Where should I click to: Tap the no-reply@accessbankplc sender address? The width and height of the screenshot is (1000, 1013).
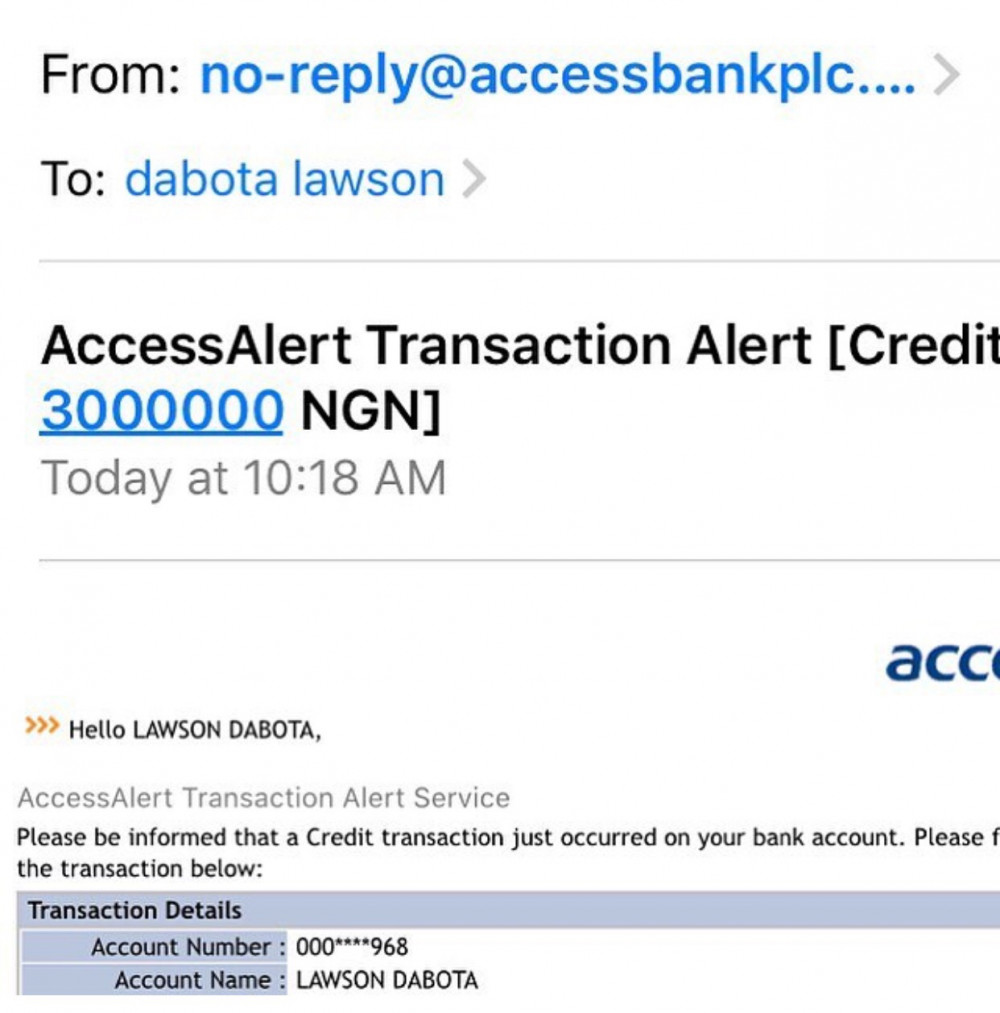[x=557, y=76]
